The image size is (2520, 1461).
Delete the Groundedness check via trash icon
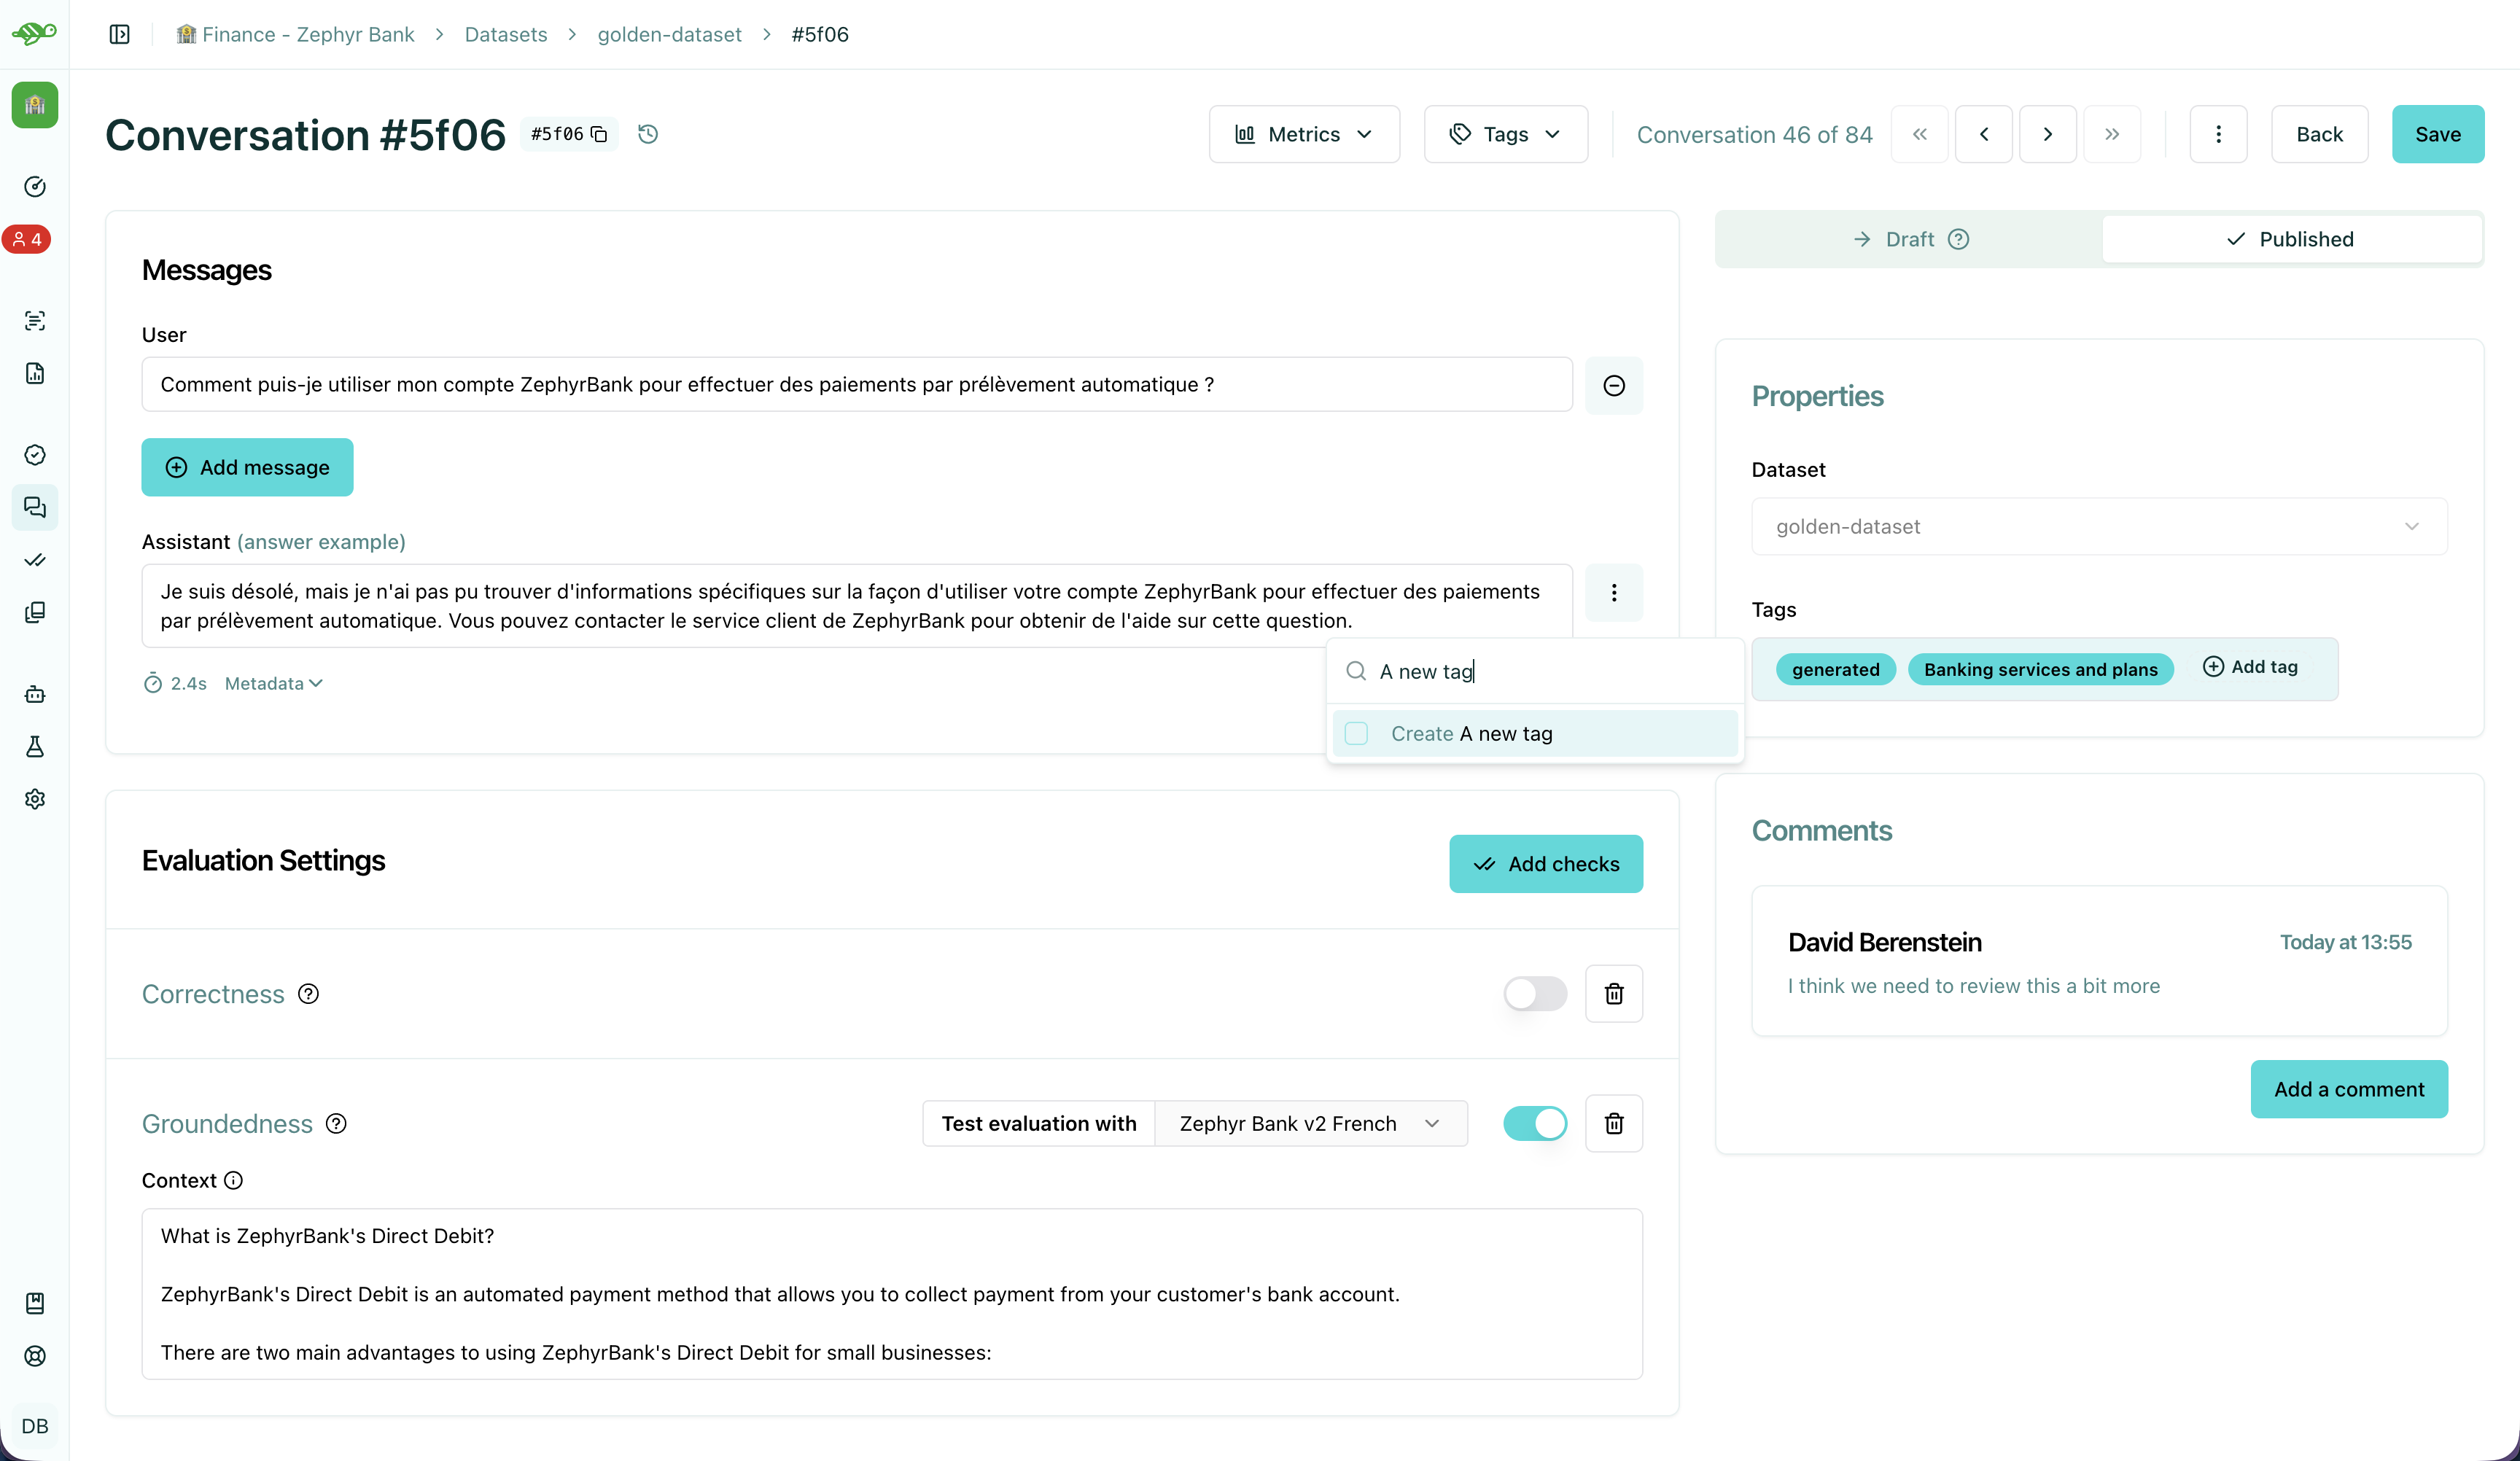1614,1123
